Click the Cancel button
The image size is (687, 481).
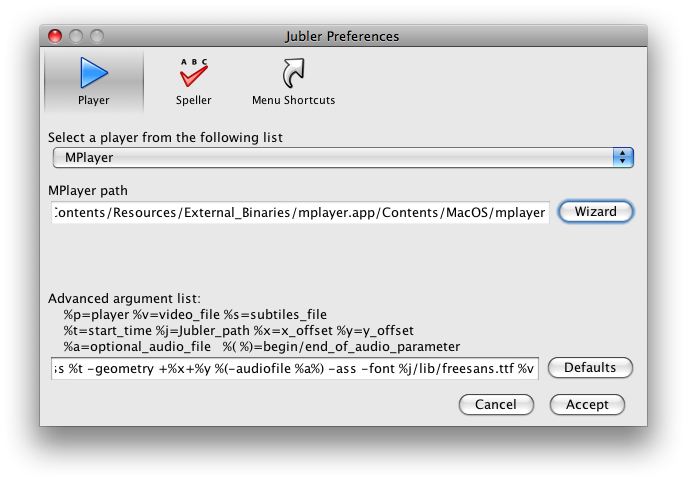pos(496,404)
